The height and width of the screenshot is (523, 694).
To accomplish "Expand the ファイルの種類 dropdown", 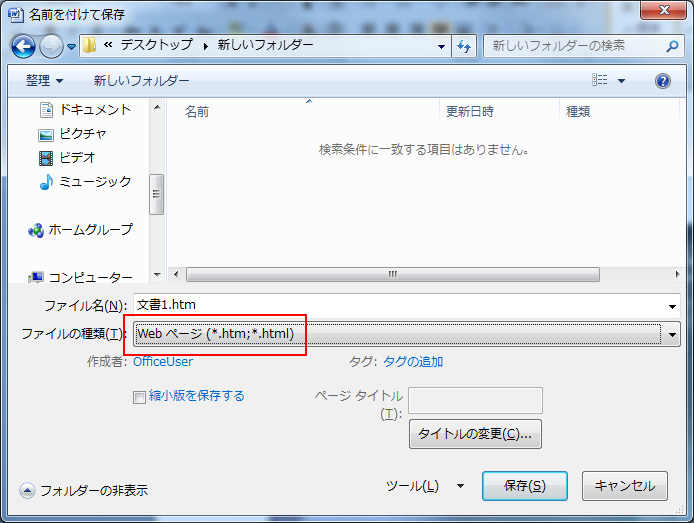I will click(673, 334).
